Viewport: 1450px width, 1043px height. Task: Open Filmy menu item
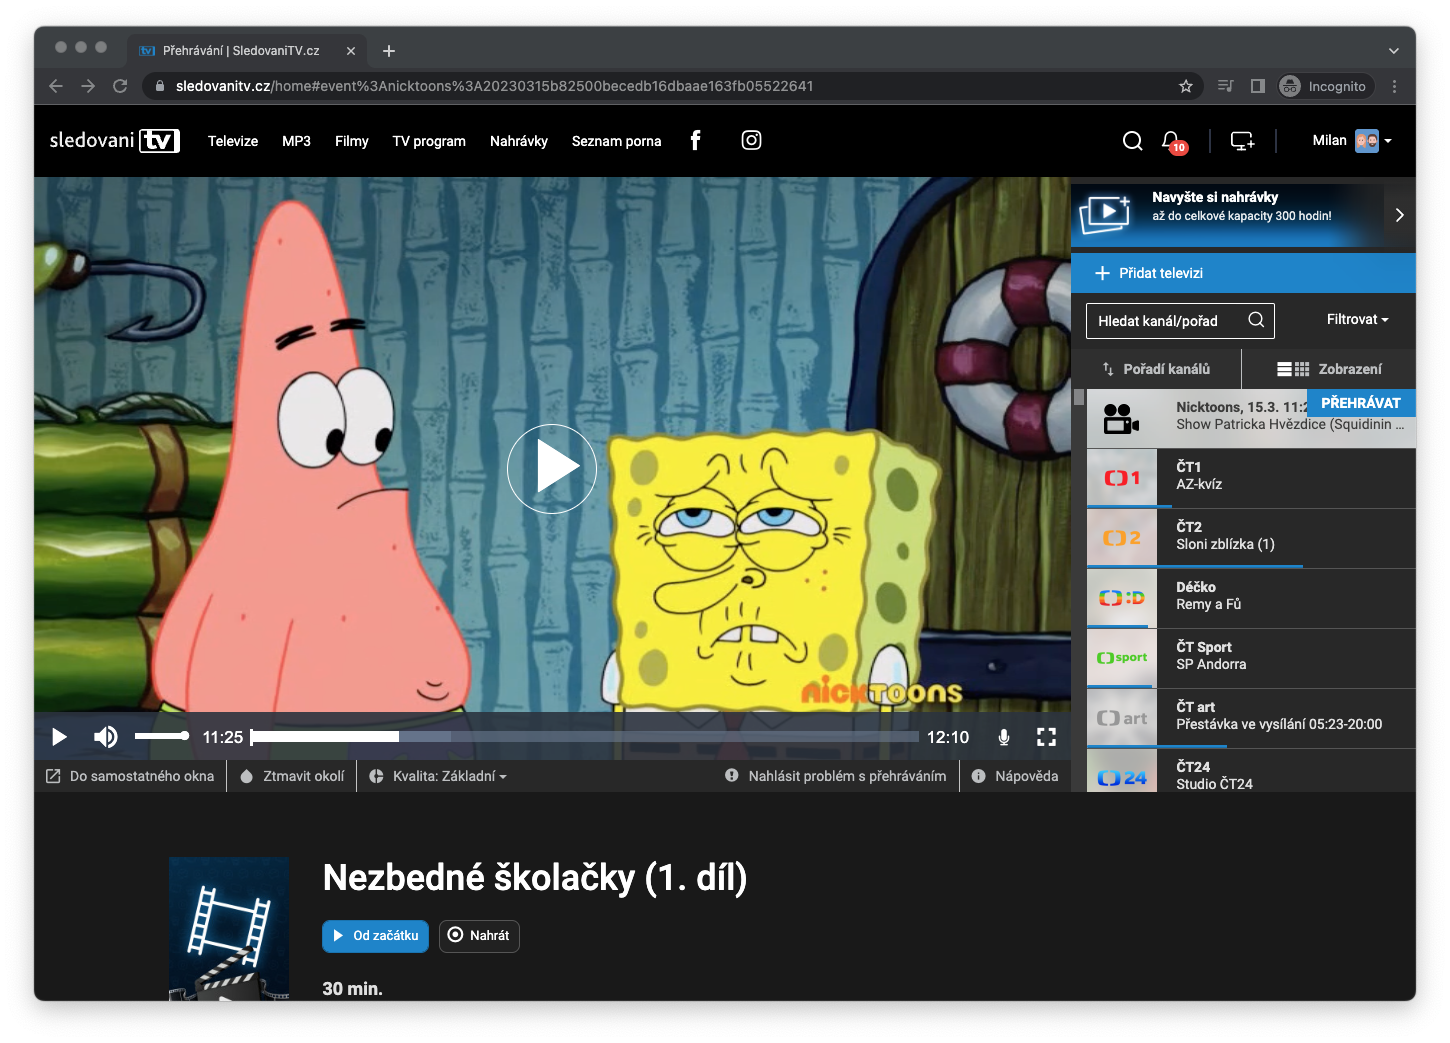click(351, 141)
